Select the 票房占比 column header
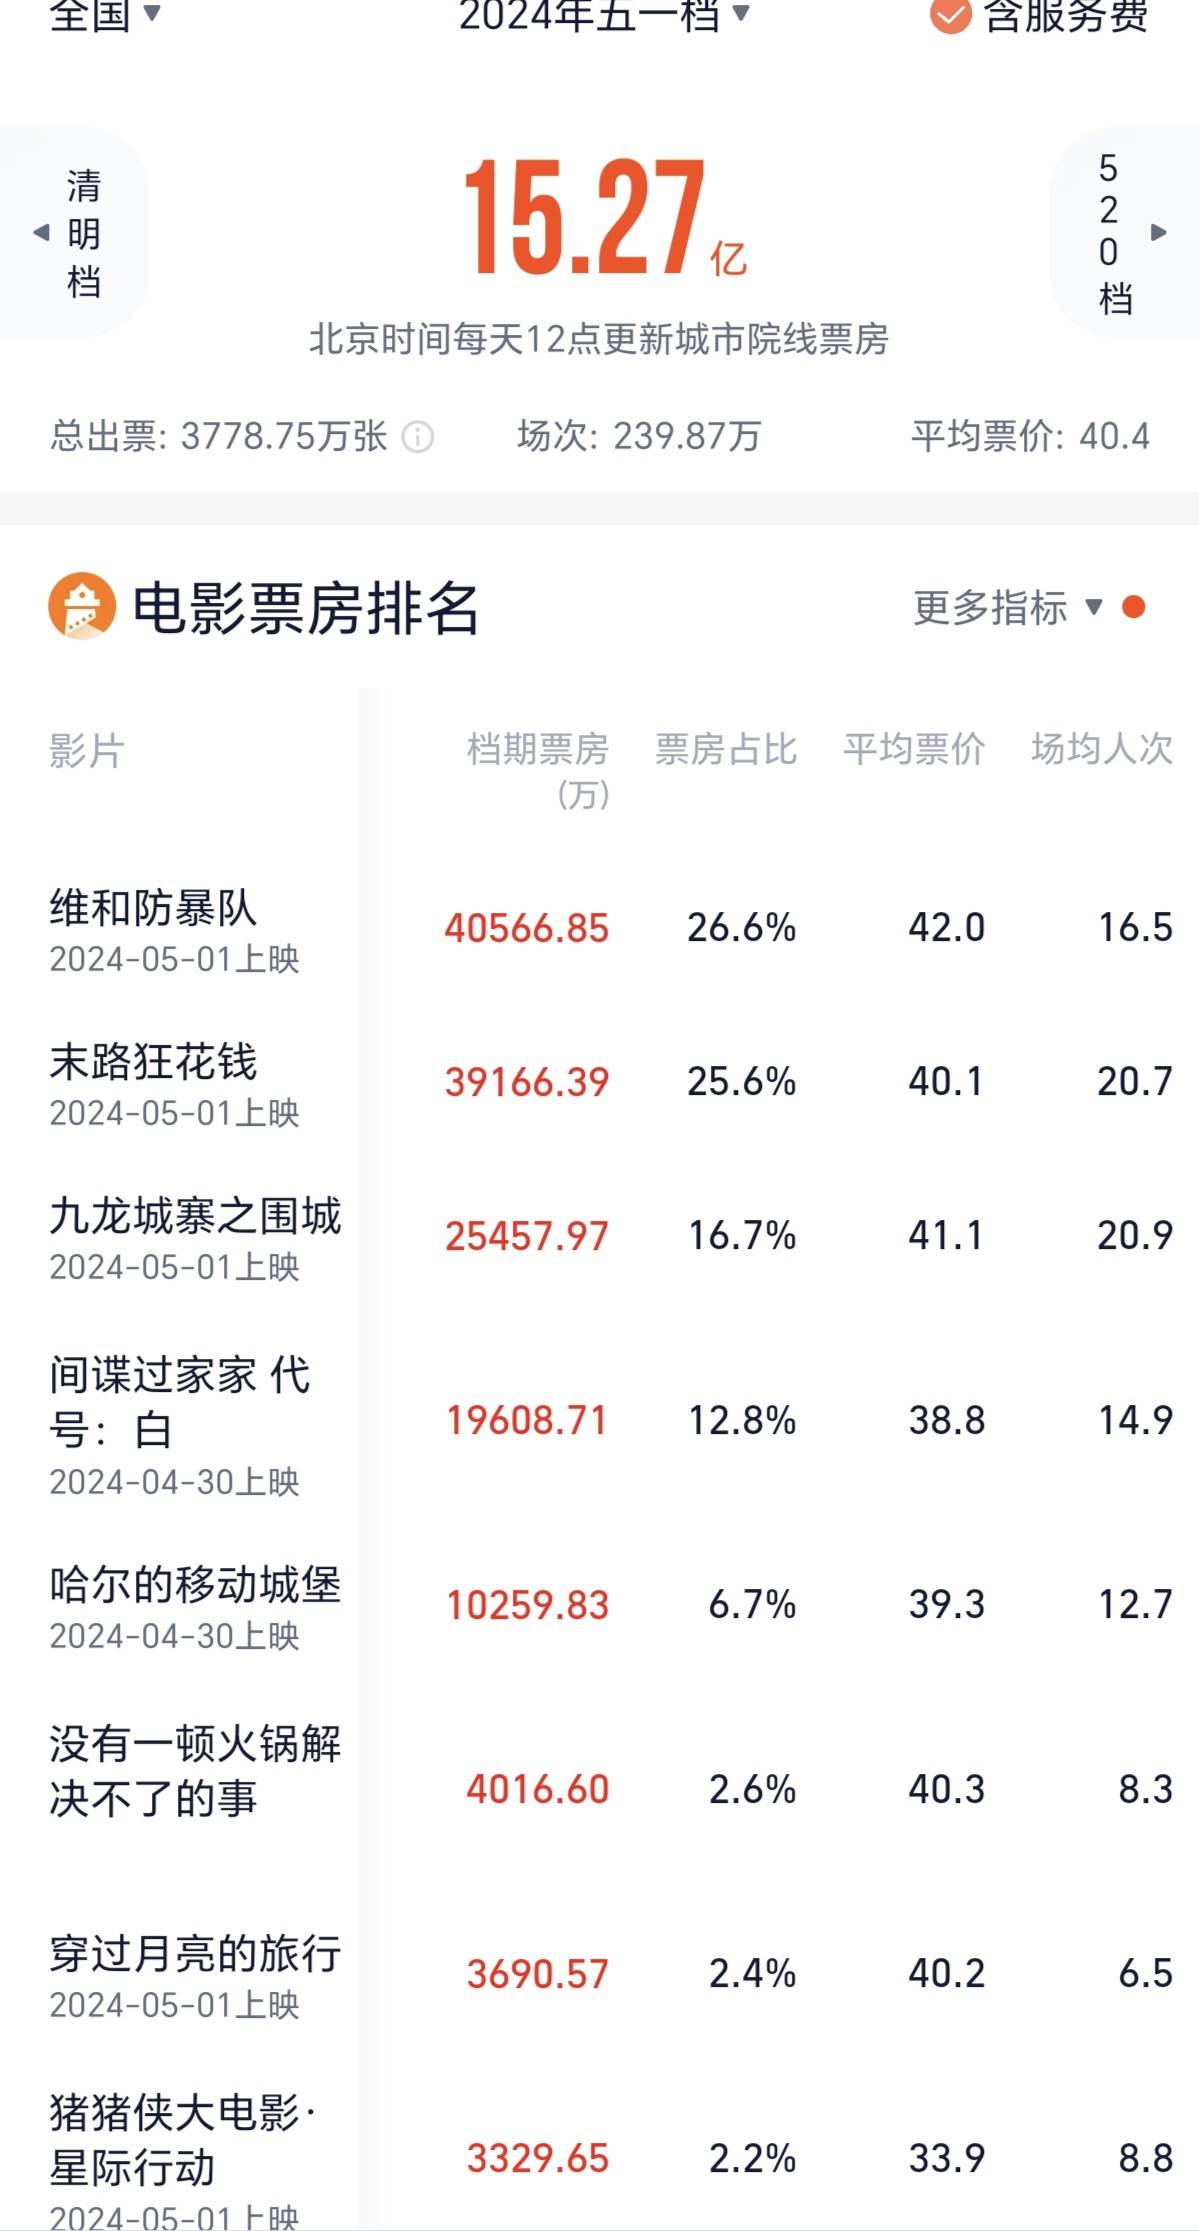1199x2231 pixels. click(x=726, y=749)
